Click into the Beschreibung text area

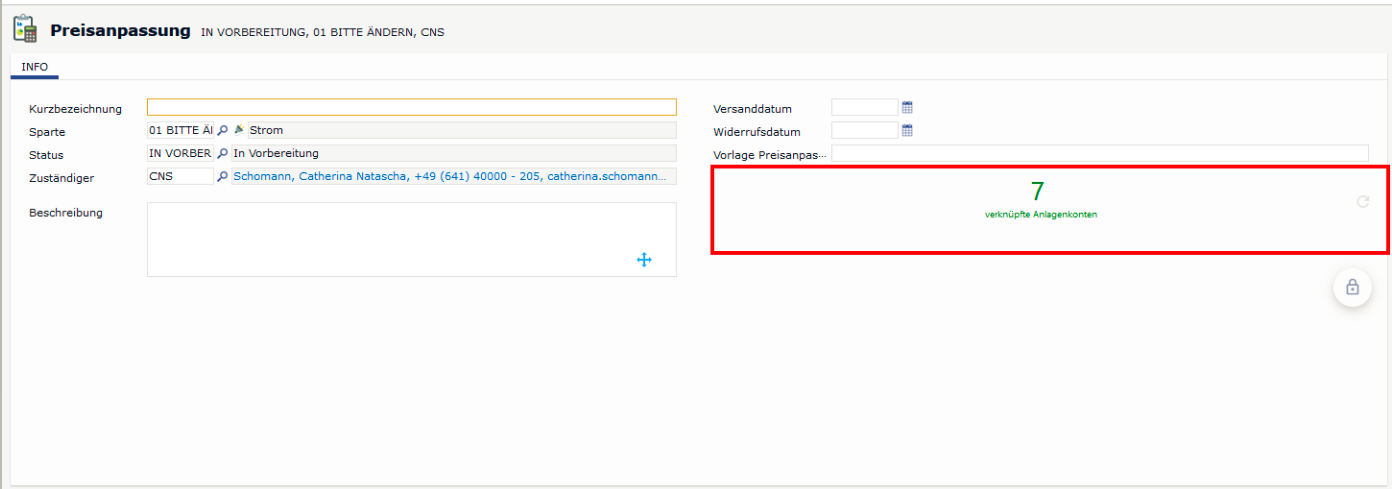click(x=390, y=235)
